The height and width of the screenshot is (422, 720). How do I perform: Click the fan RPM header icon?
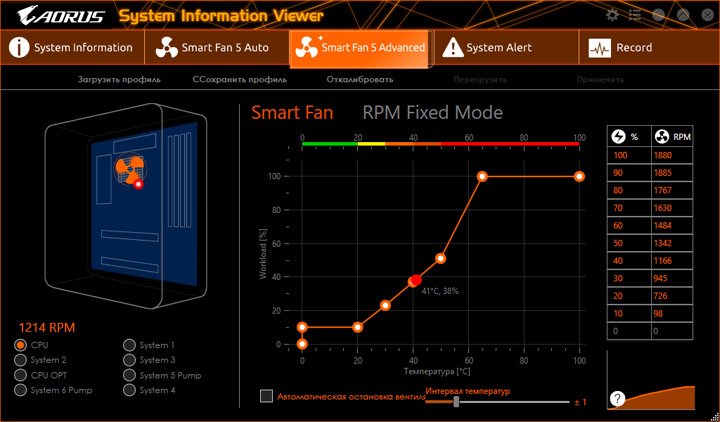(662, 136)
